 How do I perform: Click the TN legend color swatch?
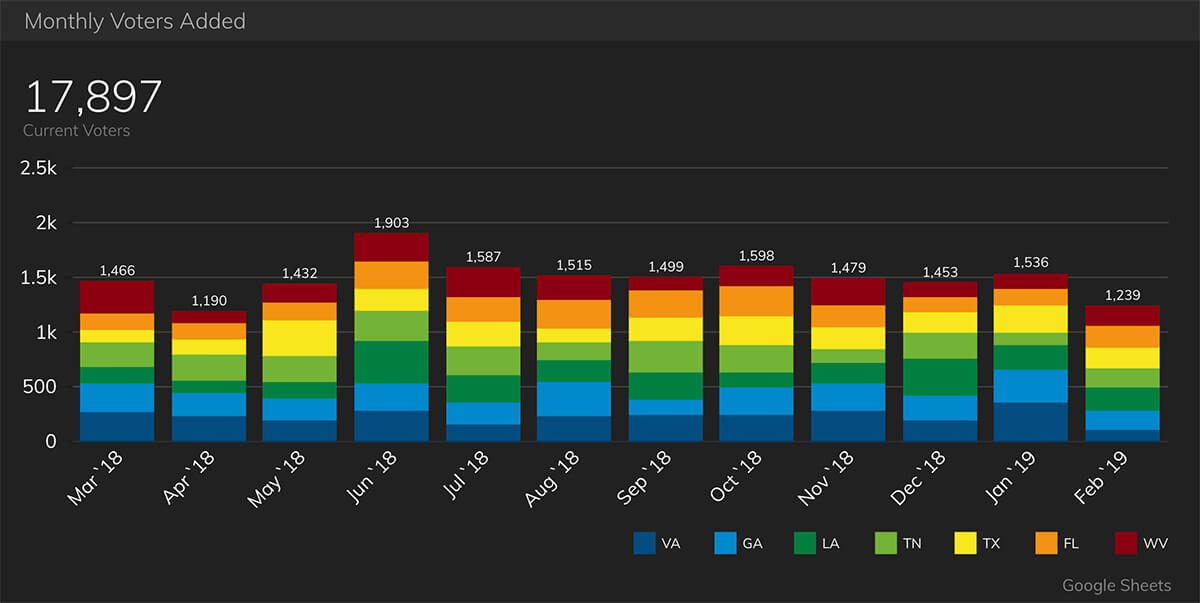pyautogui.click(x=884, y=543)
